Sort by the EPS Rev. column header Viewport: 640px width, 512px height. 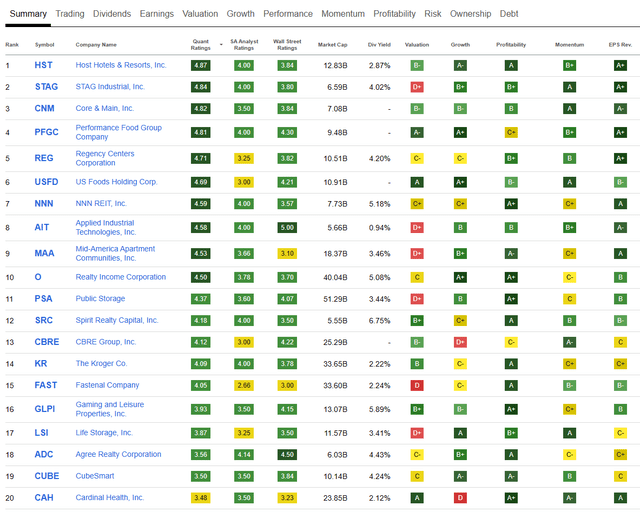click(x=620, y=45)
